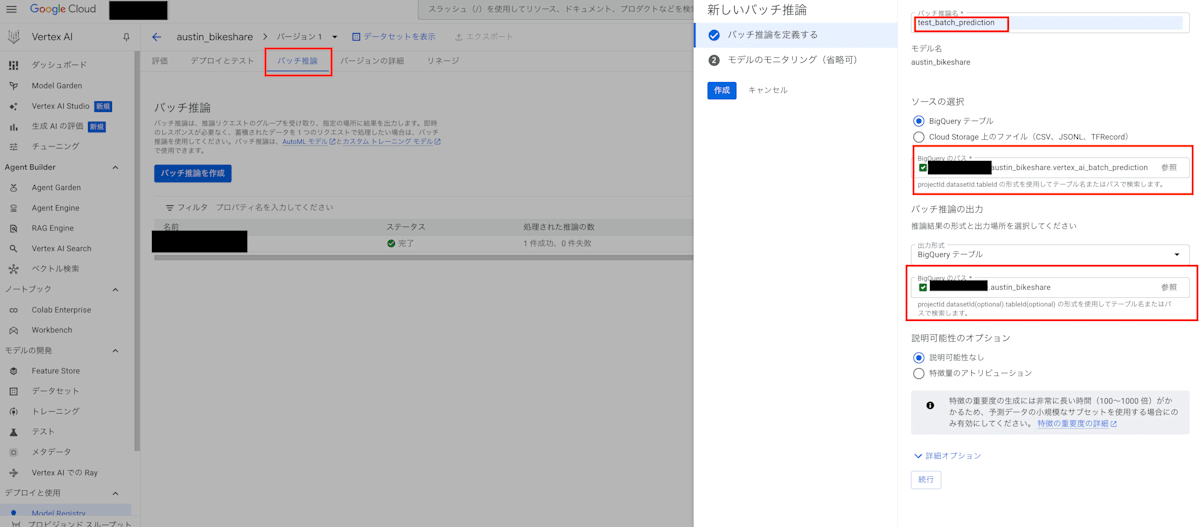
Task: Click the キャンセル button
Action: click(768, 90)
